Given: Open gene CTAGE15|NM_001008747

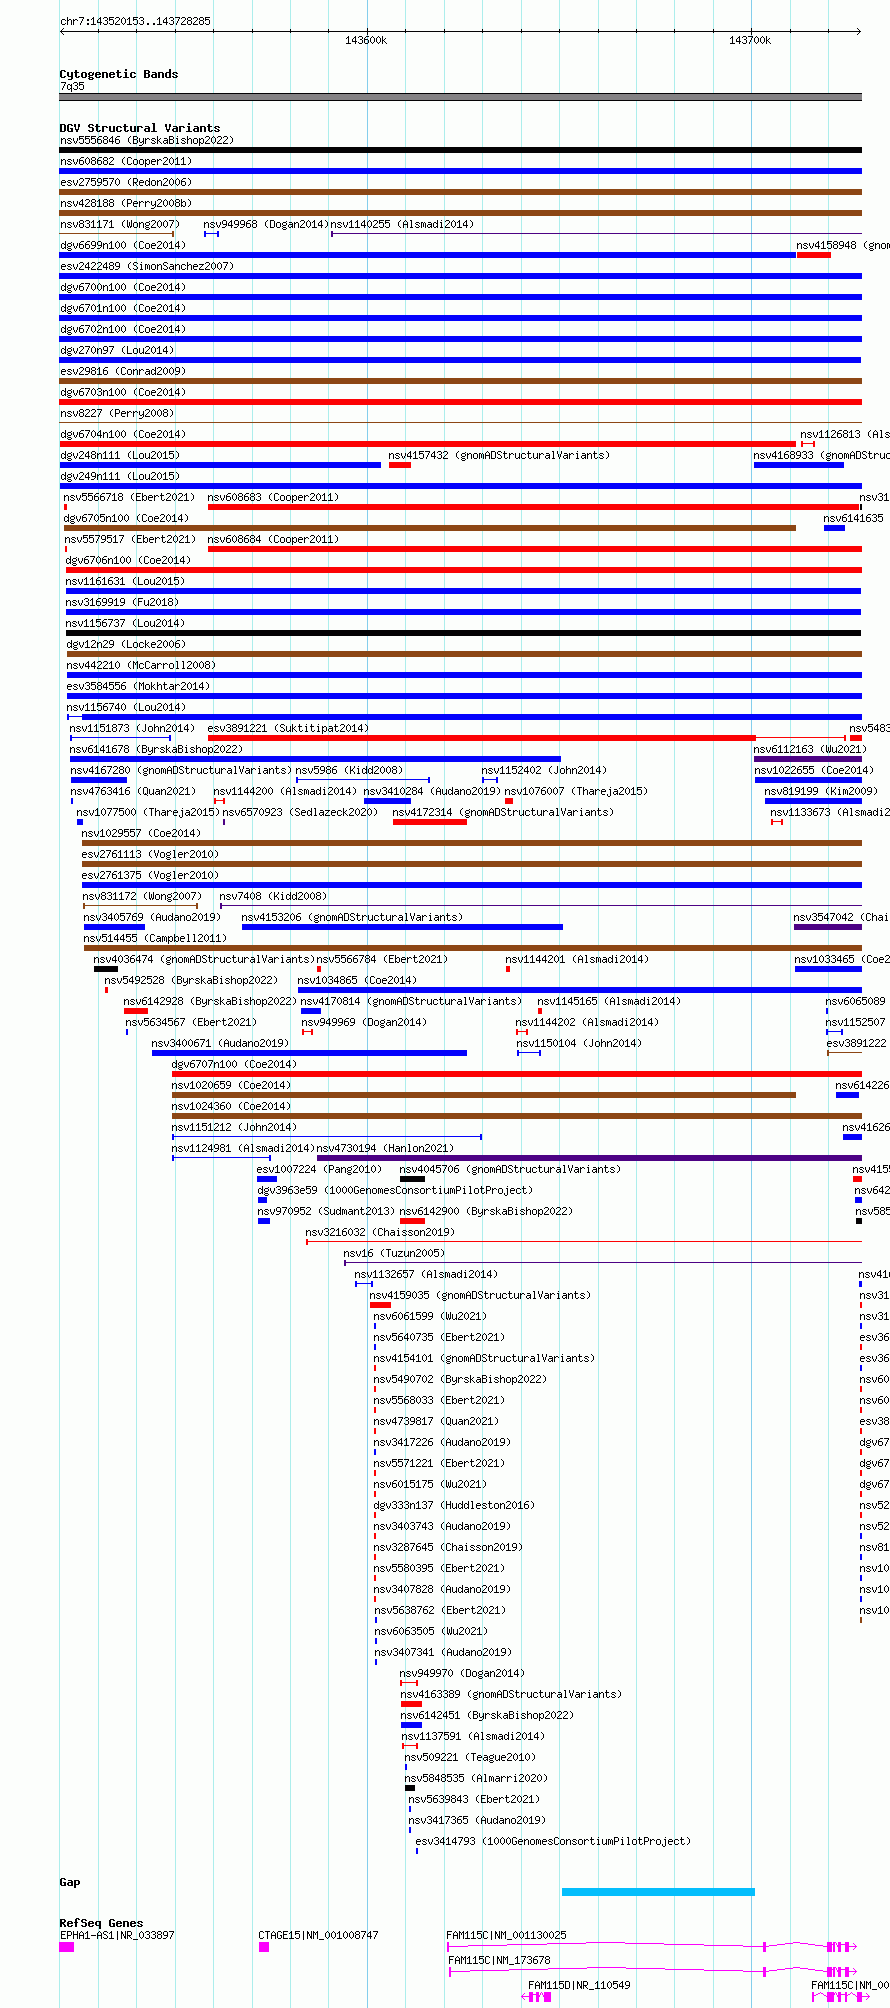Looking at the screenshot, I should click(x=264, y=1946).
